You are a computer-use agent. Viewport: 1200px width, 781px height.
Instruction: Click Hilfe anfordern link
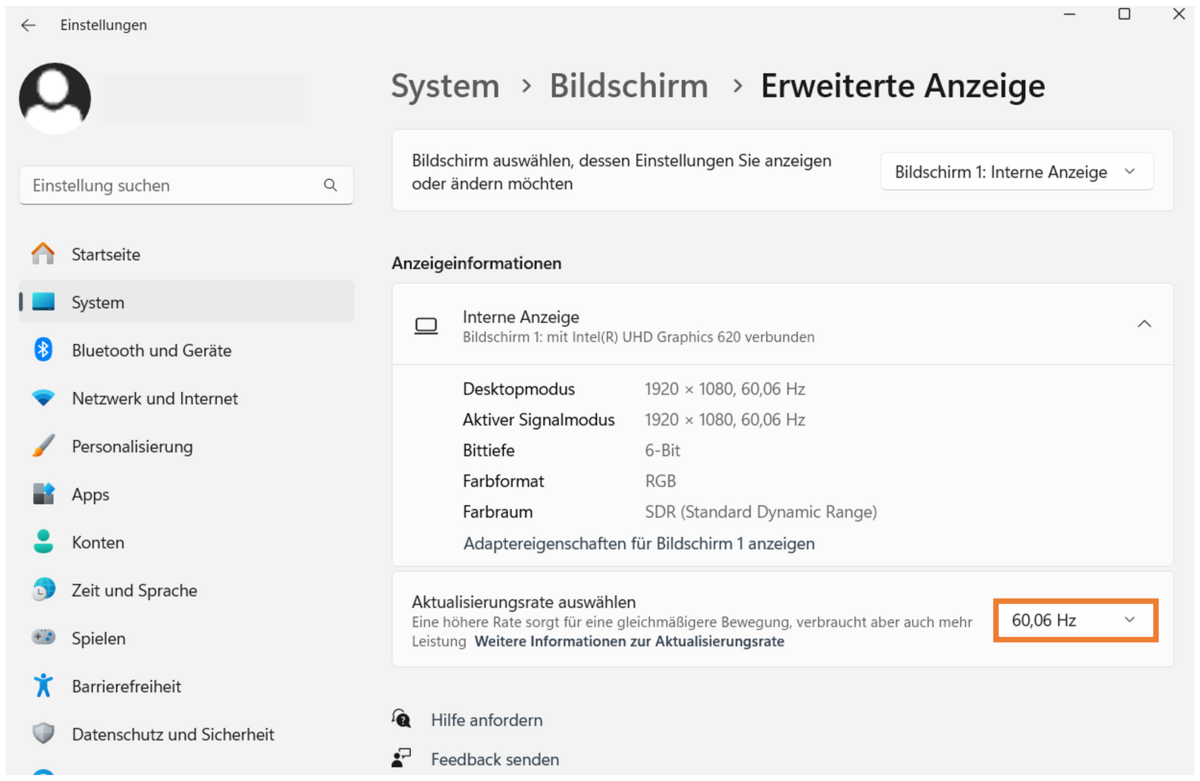(487, 720)
